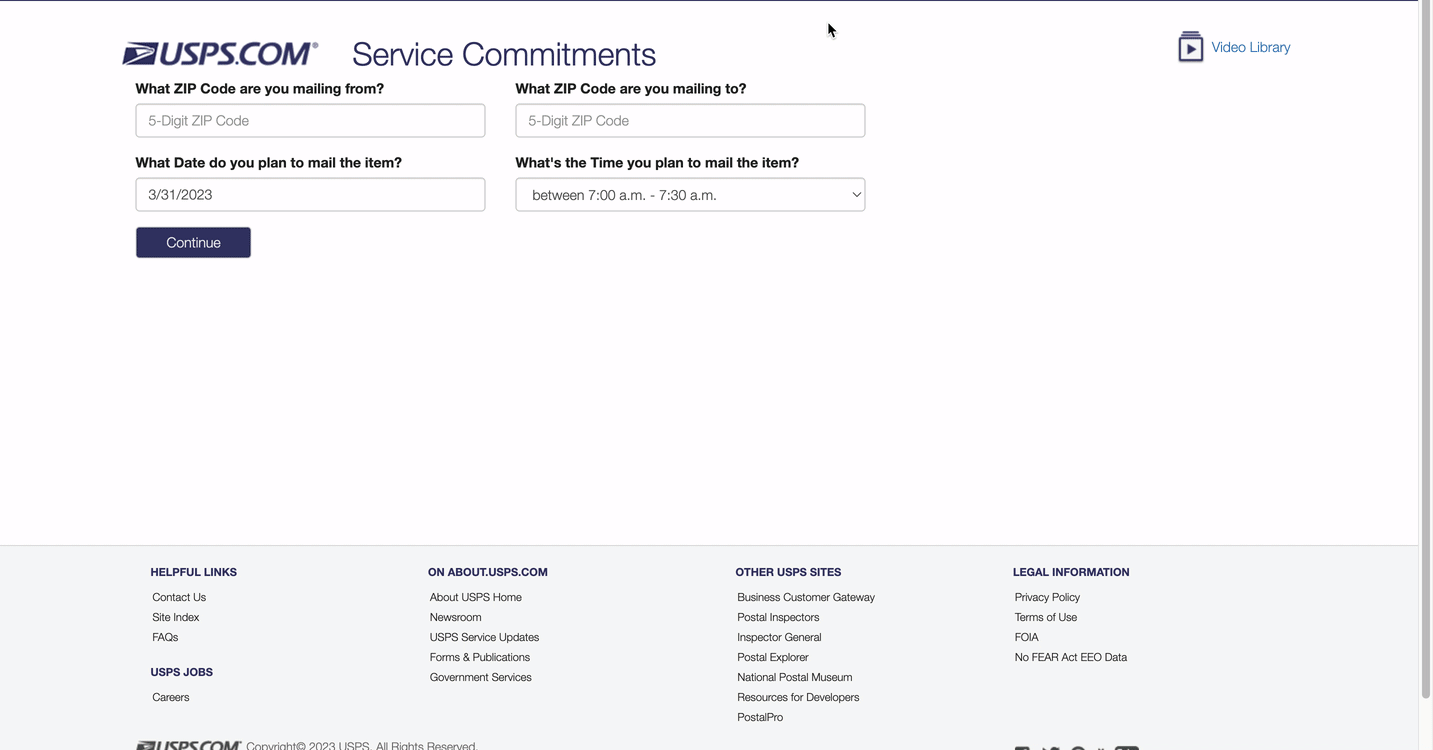Open the Contact Us link
This screenshot has width=1433, height=750.
[179, 597]
